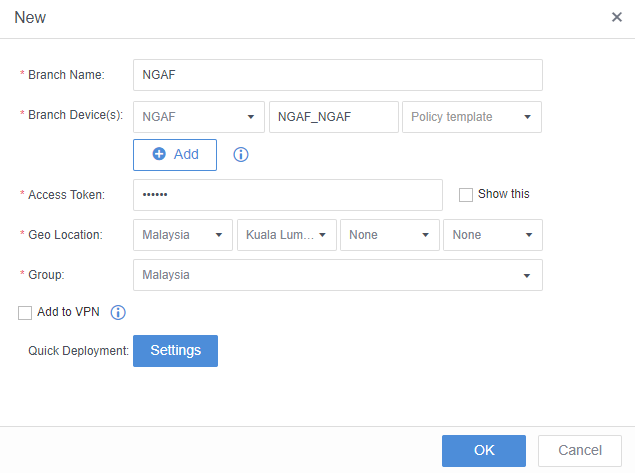The height and width of the screenshot is (473, 635).
Task: Click the New dialog title text
Action: coord(30,18)
